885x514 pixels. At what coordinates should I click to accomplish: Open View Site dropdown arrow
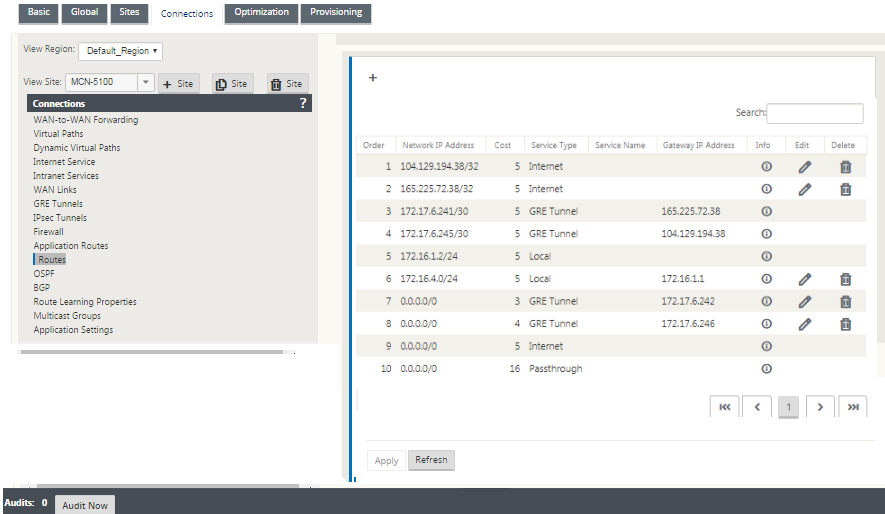(x=146, y=82)
